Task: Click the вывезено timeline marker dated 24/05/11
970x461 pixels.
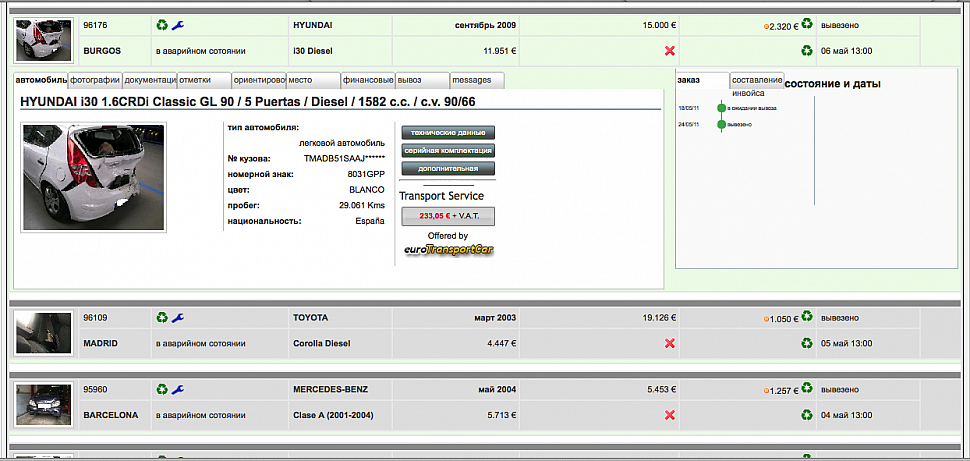Action: point(721,124)
